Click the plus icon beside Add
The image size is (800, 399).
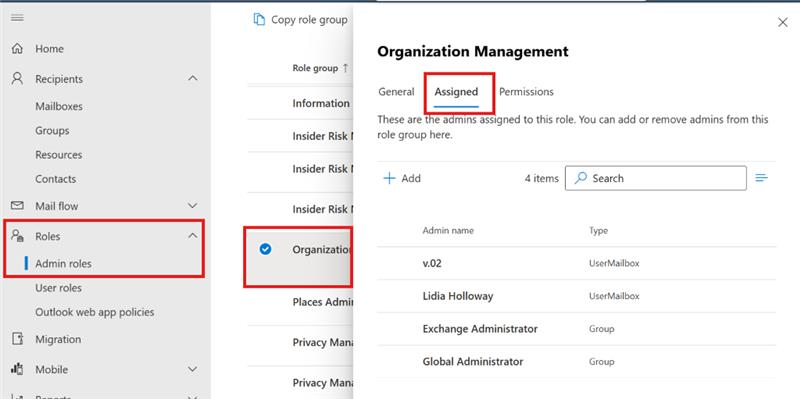click(x=389, y=178)
